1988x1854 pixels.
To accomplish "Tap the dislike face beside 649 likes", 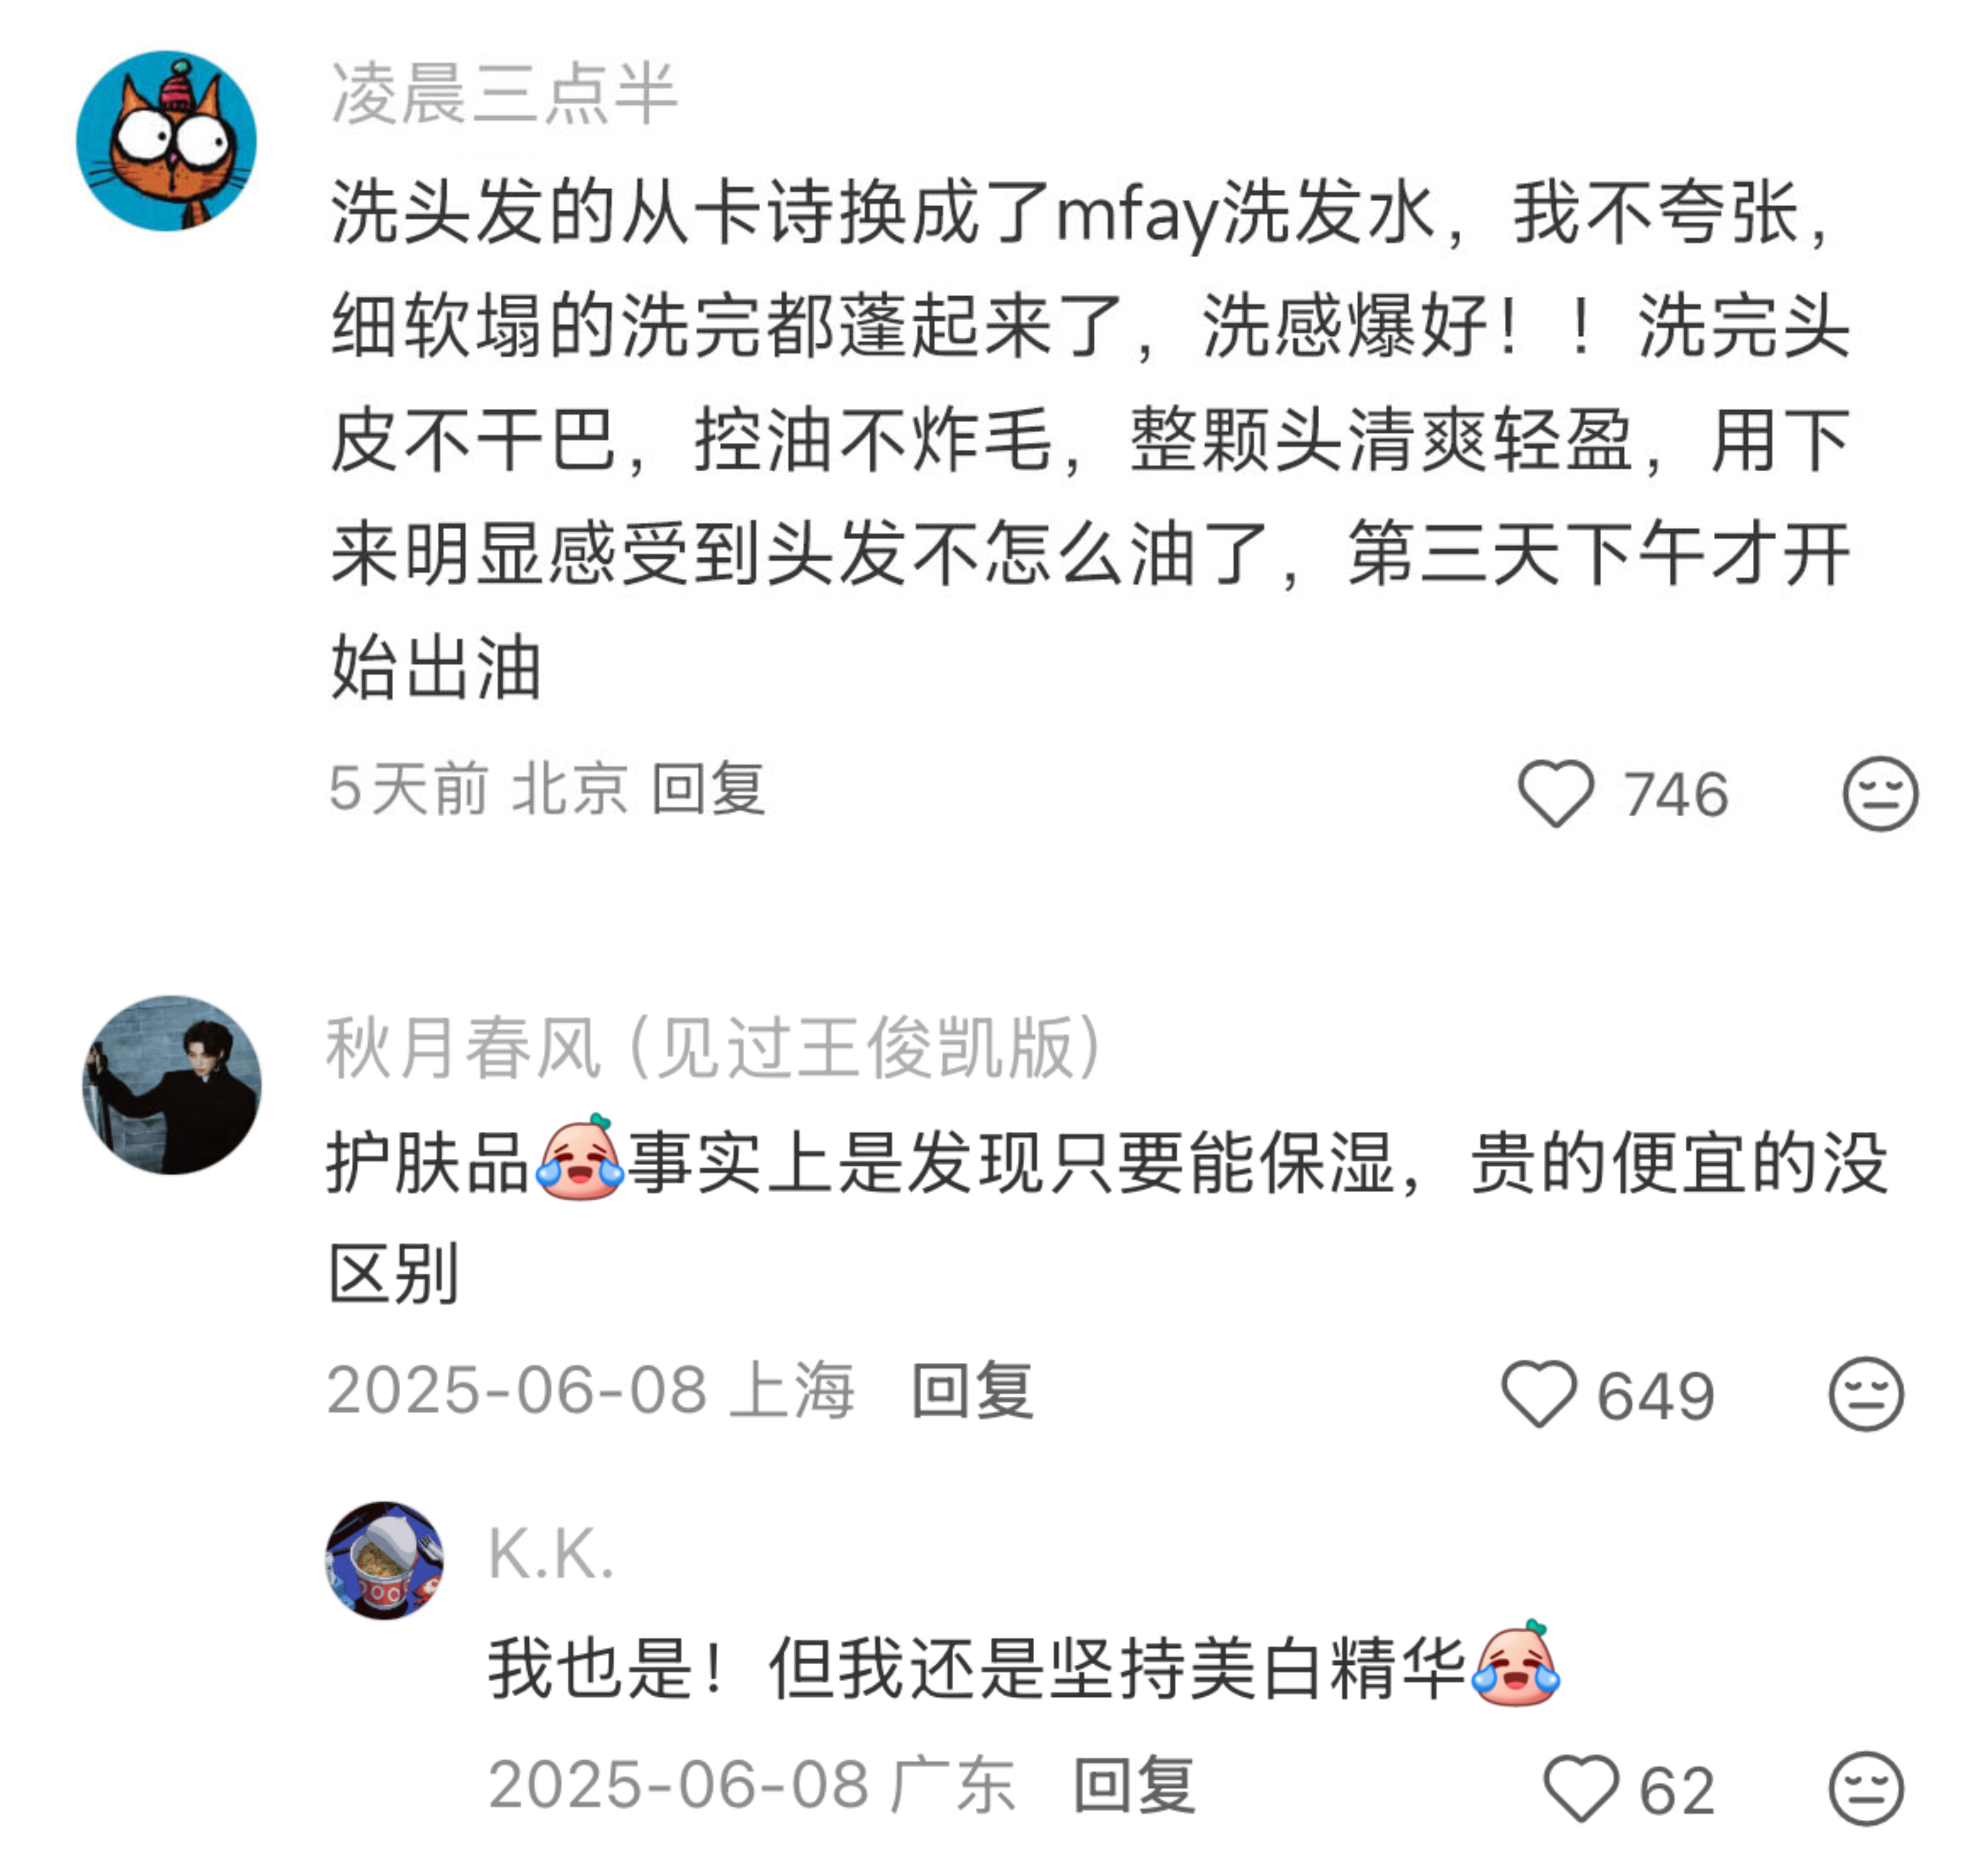I will 1866,1393.
